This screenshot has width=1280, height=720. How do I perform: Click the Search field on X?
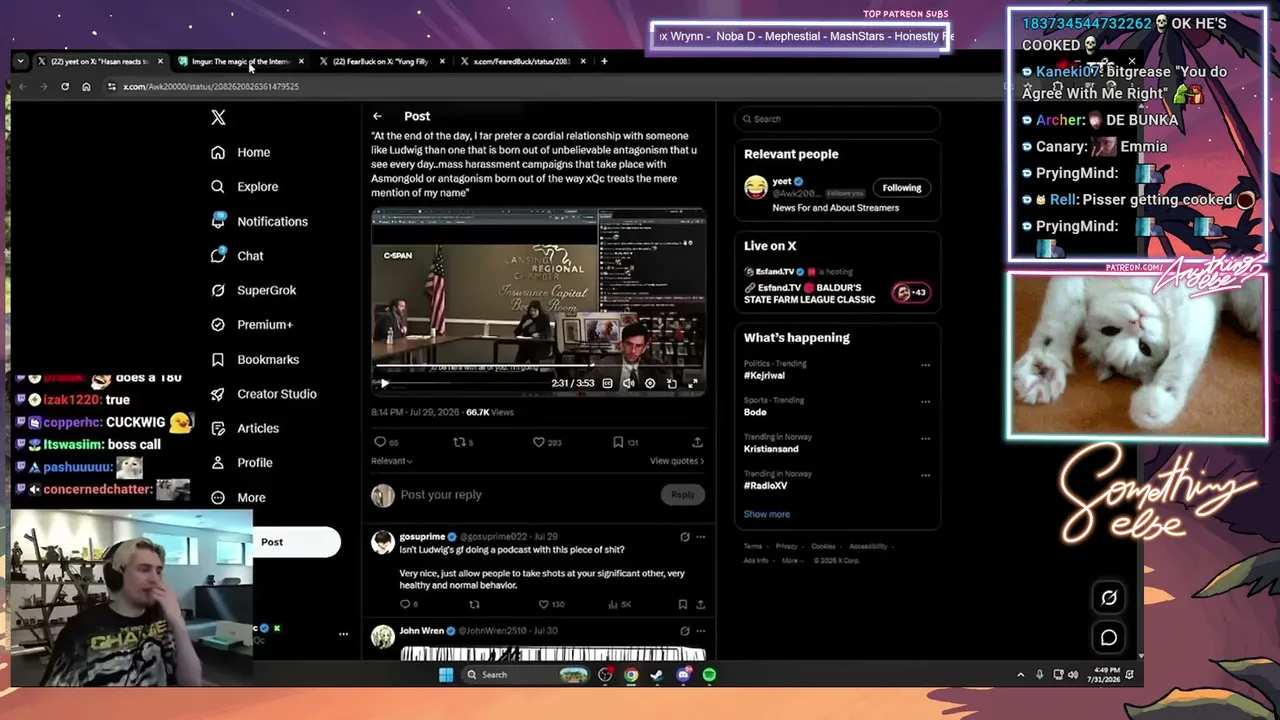coord(838,119)
